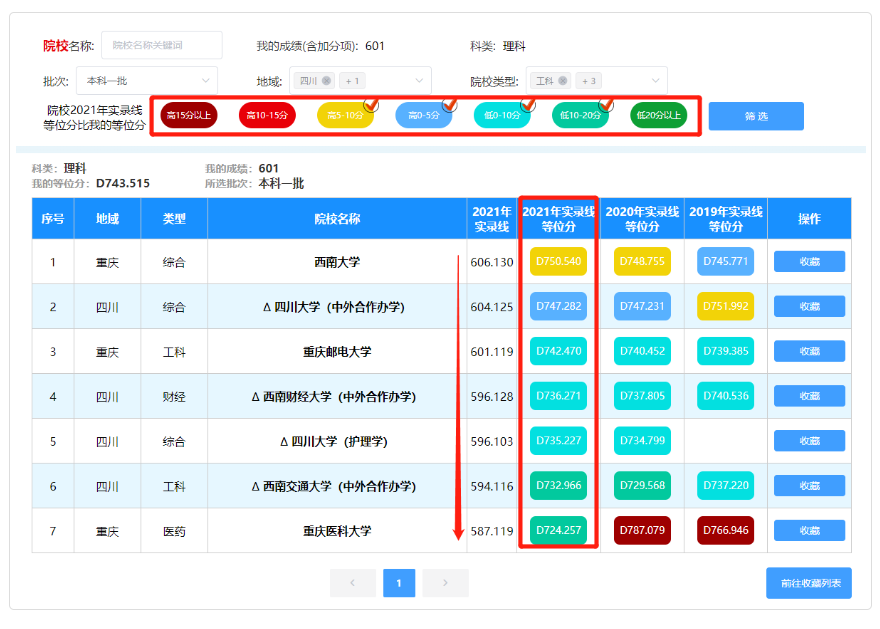Toggle the 高0-5分 filter pill
880x629 pixels.
pos(424,116)
